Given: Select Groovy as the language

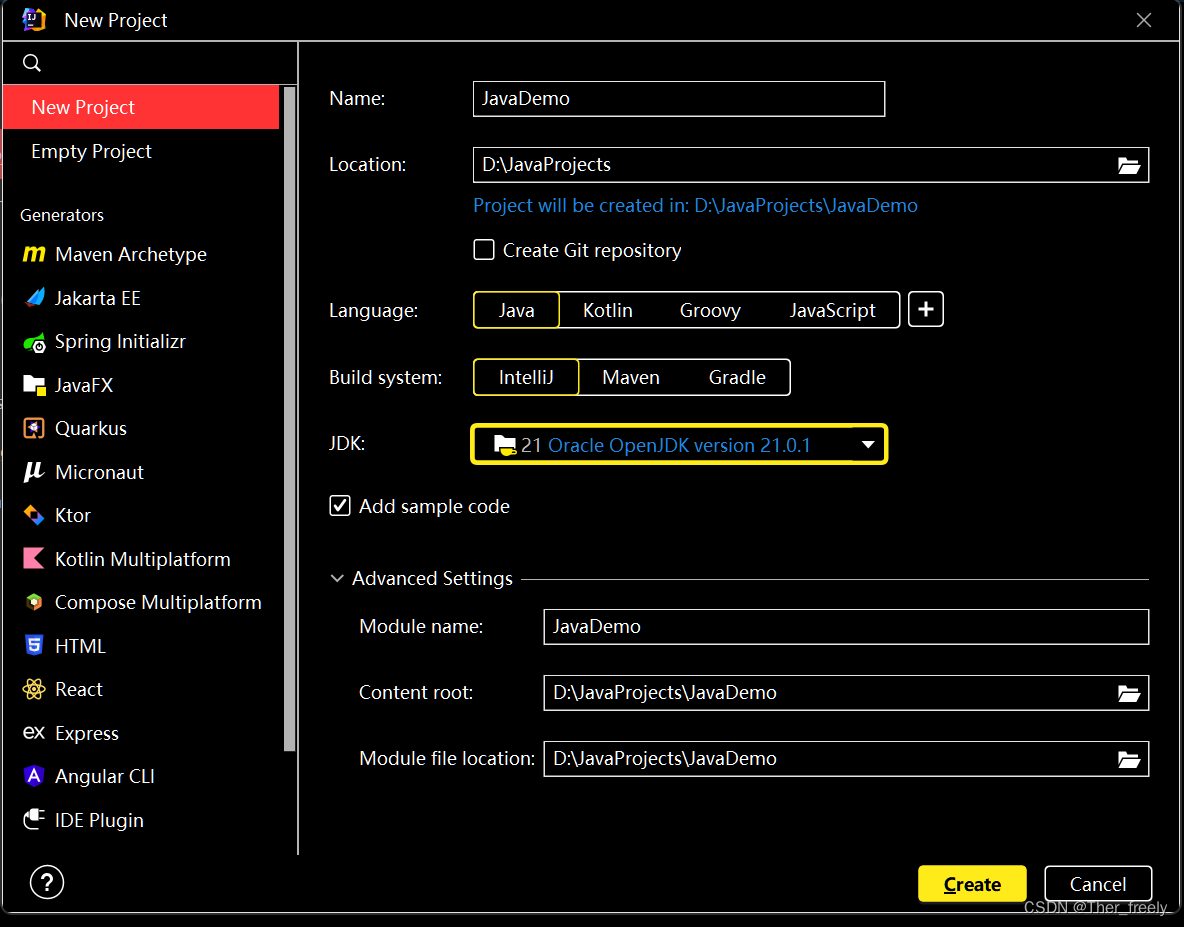Looking at the screenshot, I should point(710,310).
